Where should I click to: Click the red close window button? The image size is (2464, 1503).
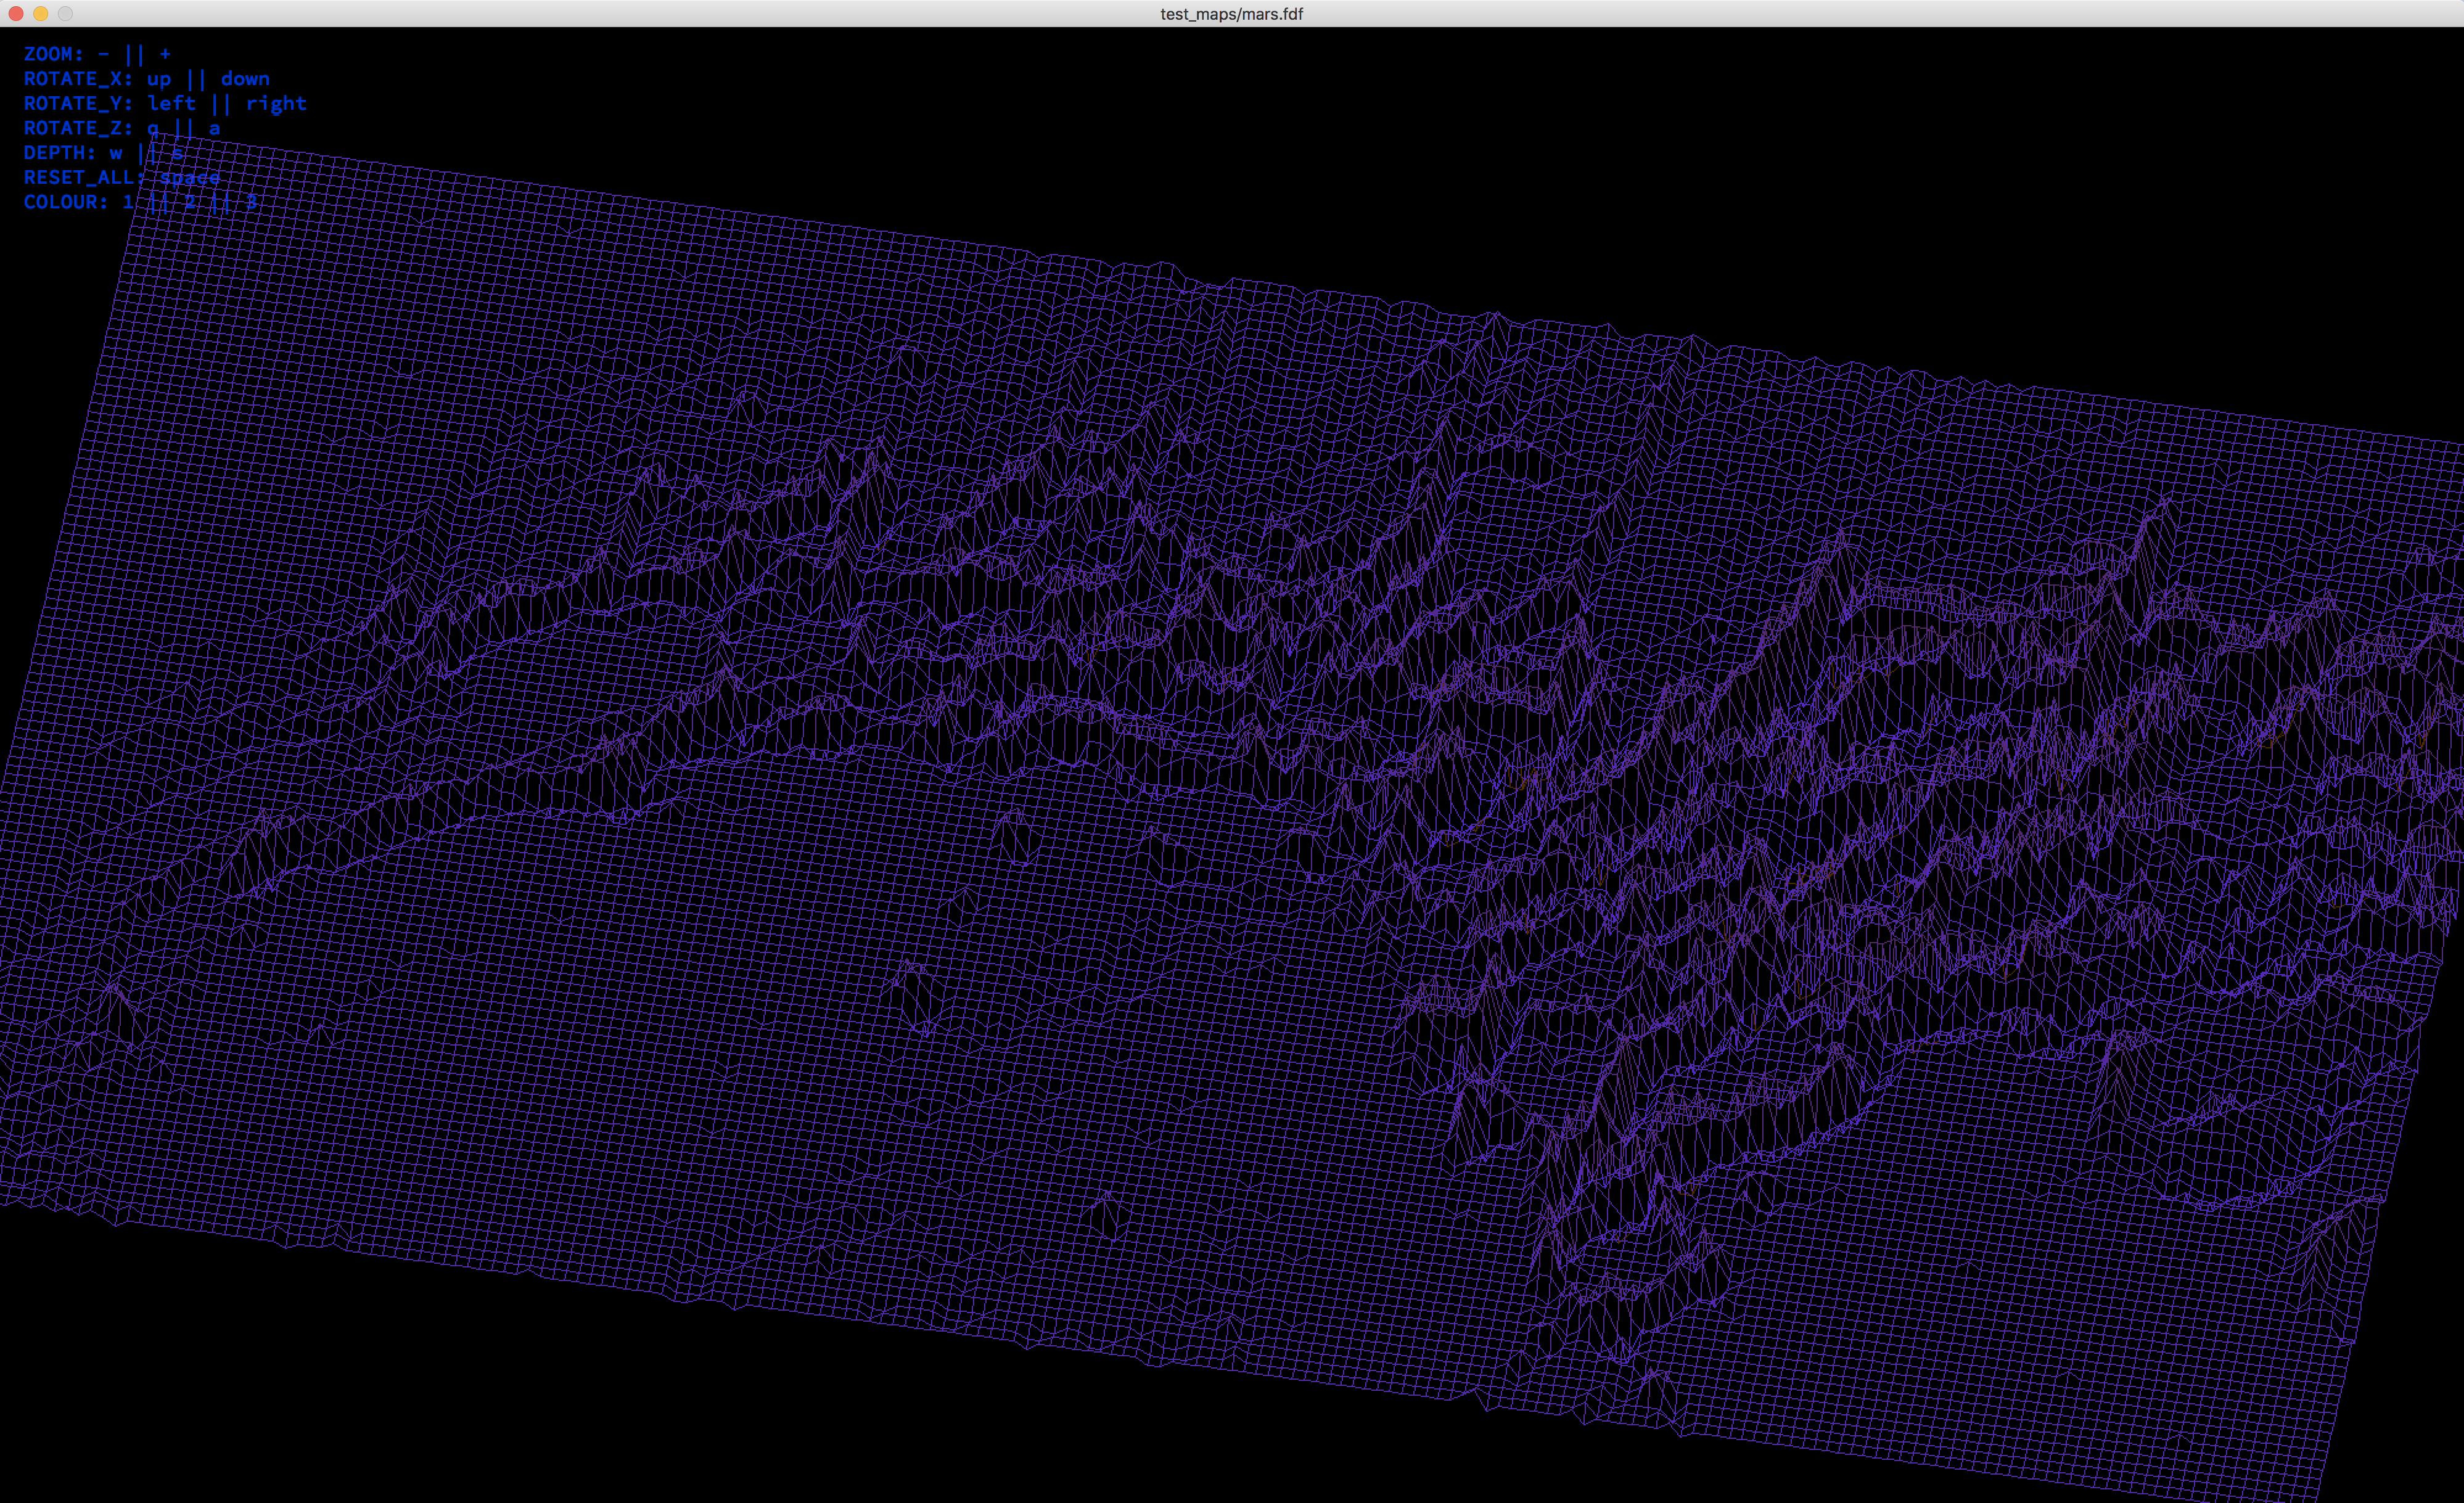(x=16, y=13)
